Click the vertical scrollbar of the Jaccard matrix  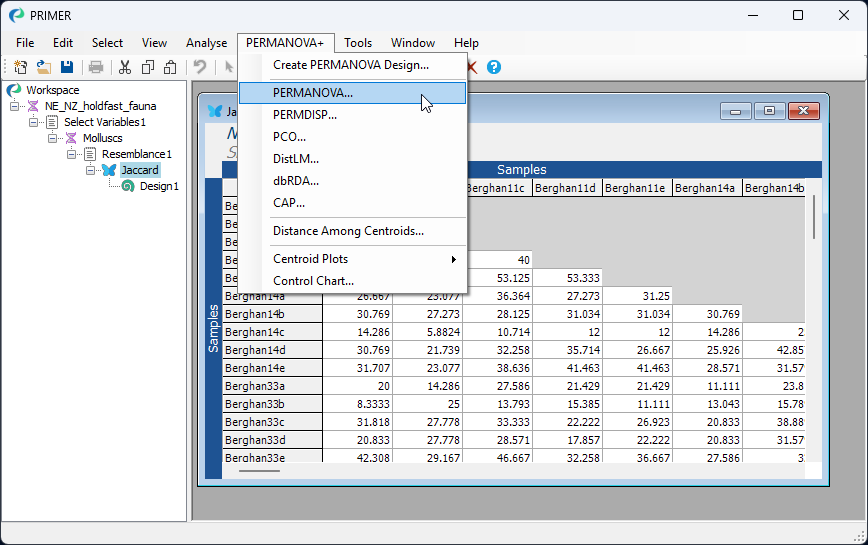click(x=813, y=217)
